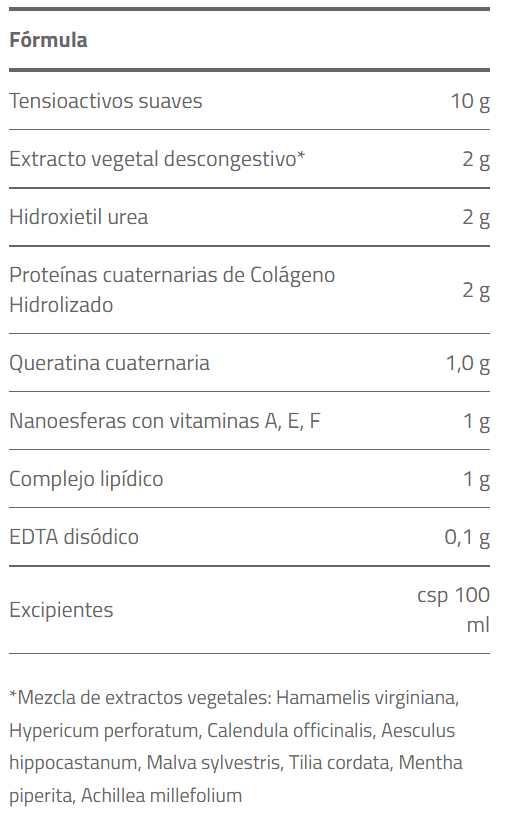Viewport: 506px width, 822px height.
Task: Click the Fórmula table header
Action: (48, 40)
